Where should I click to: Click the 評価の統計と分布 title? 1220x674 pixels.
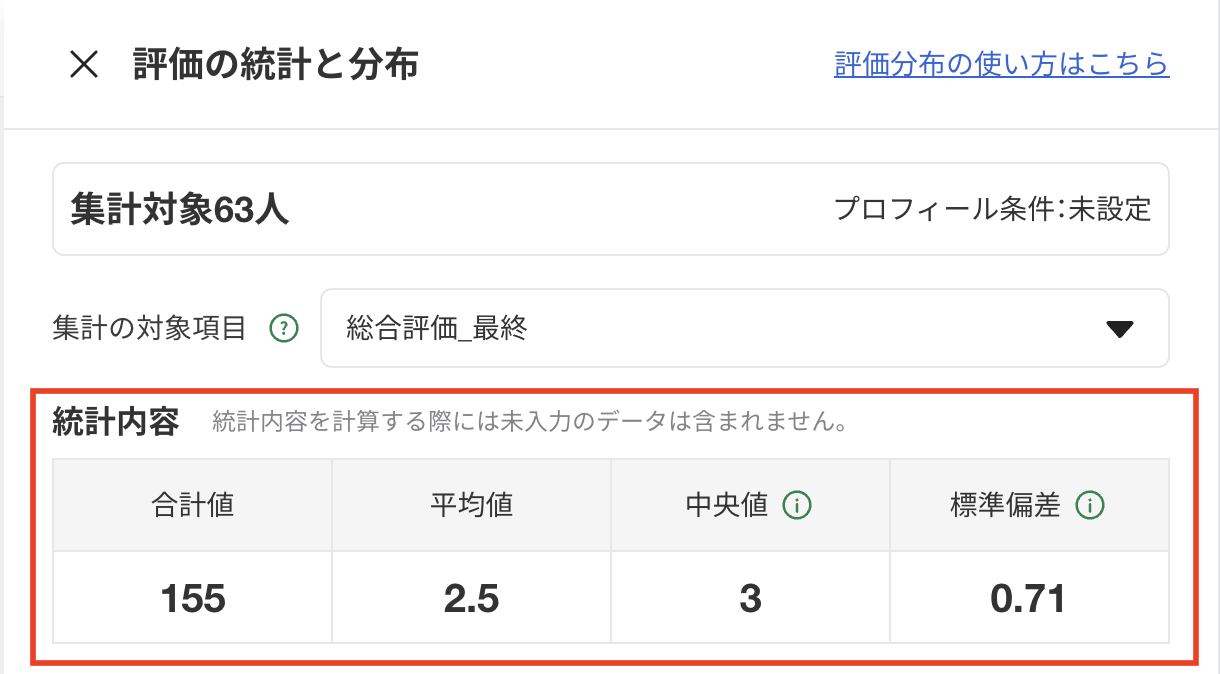coord(275,66)
